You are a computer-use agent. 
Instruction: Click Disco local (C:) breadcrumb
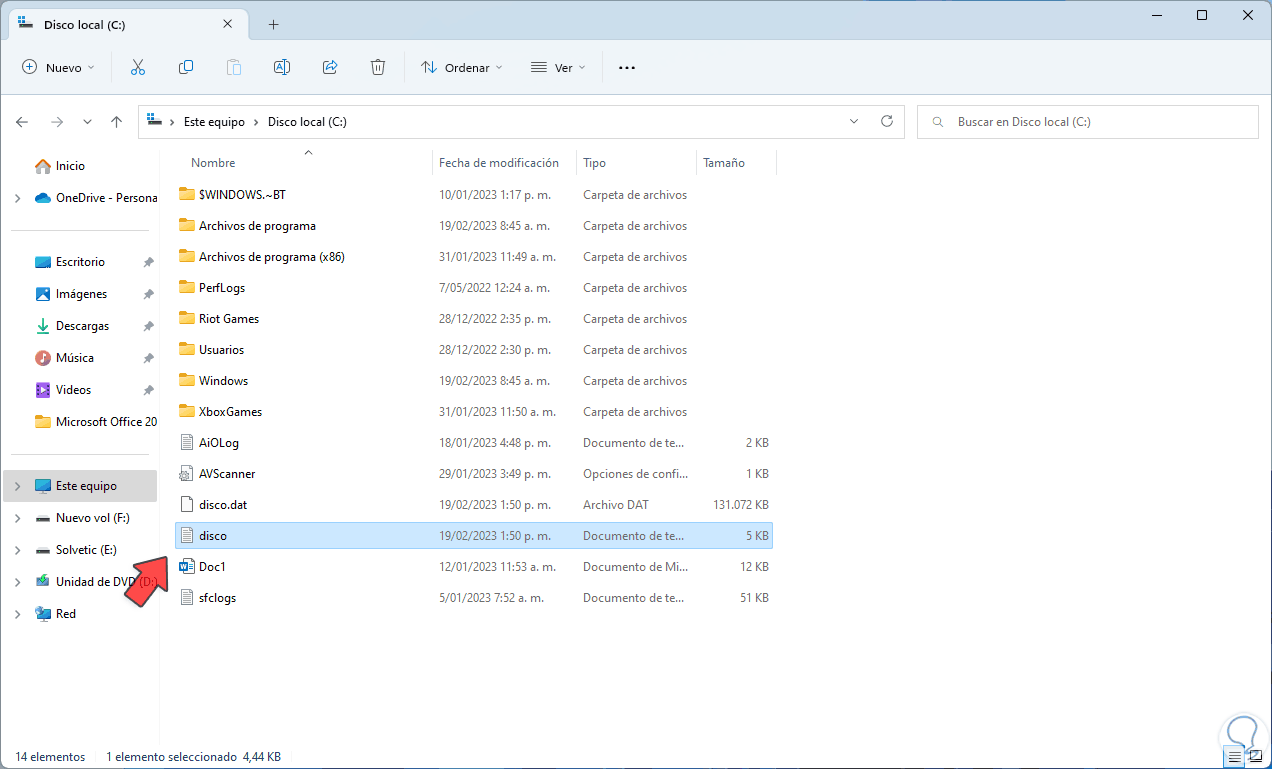click(307, 122)
